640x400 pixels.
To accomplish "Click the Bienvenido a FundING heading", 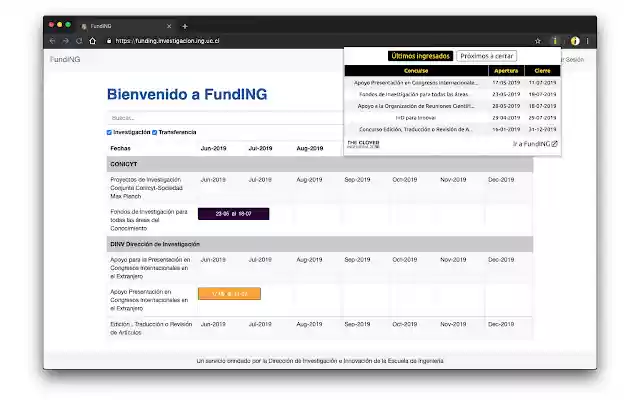I will click(x=187, y=94).
